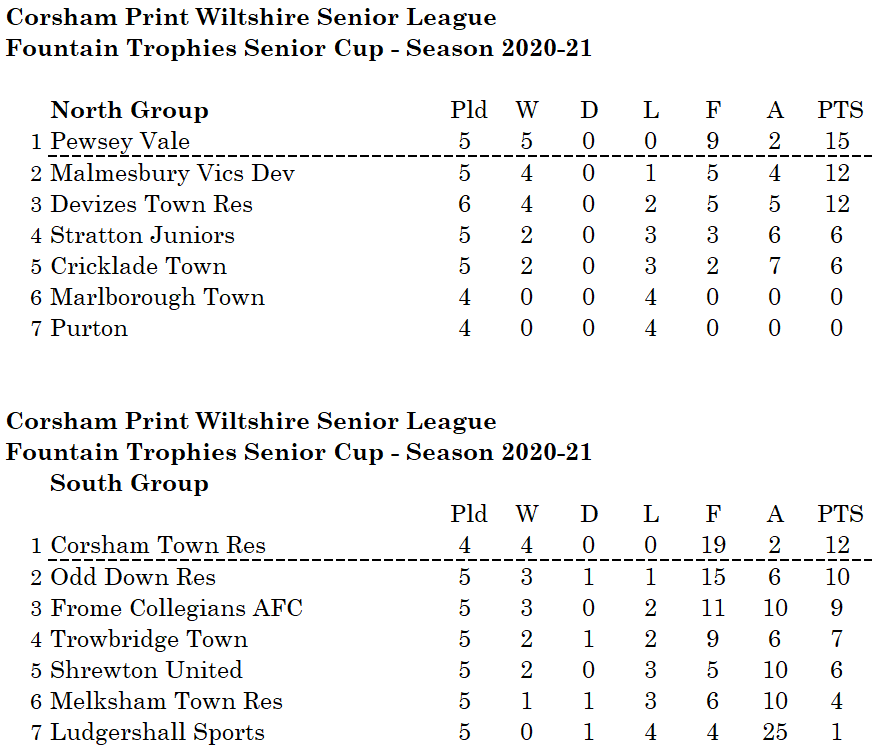Select Frome Collegians AFC entry
This screenshot has width=872, height=747.
(176, 608)
